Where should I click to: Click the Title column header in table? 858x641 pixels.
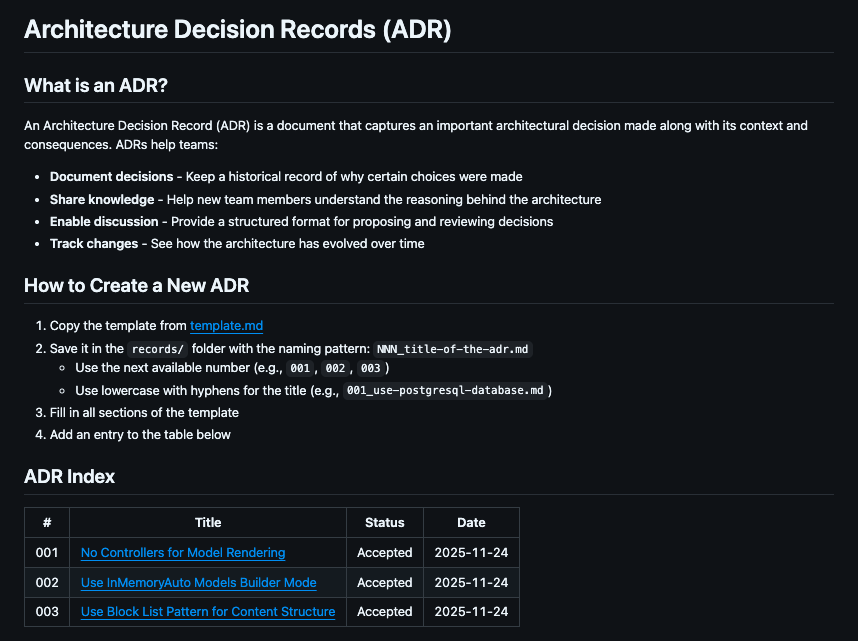[x=208, y=523]
